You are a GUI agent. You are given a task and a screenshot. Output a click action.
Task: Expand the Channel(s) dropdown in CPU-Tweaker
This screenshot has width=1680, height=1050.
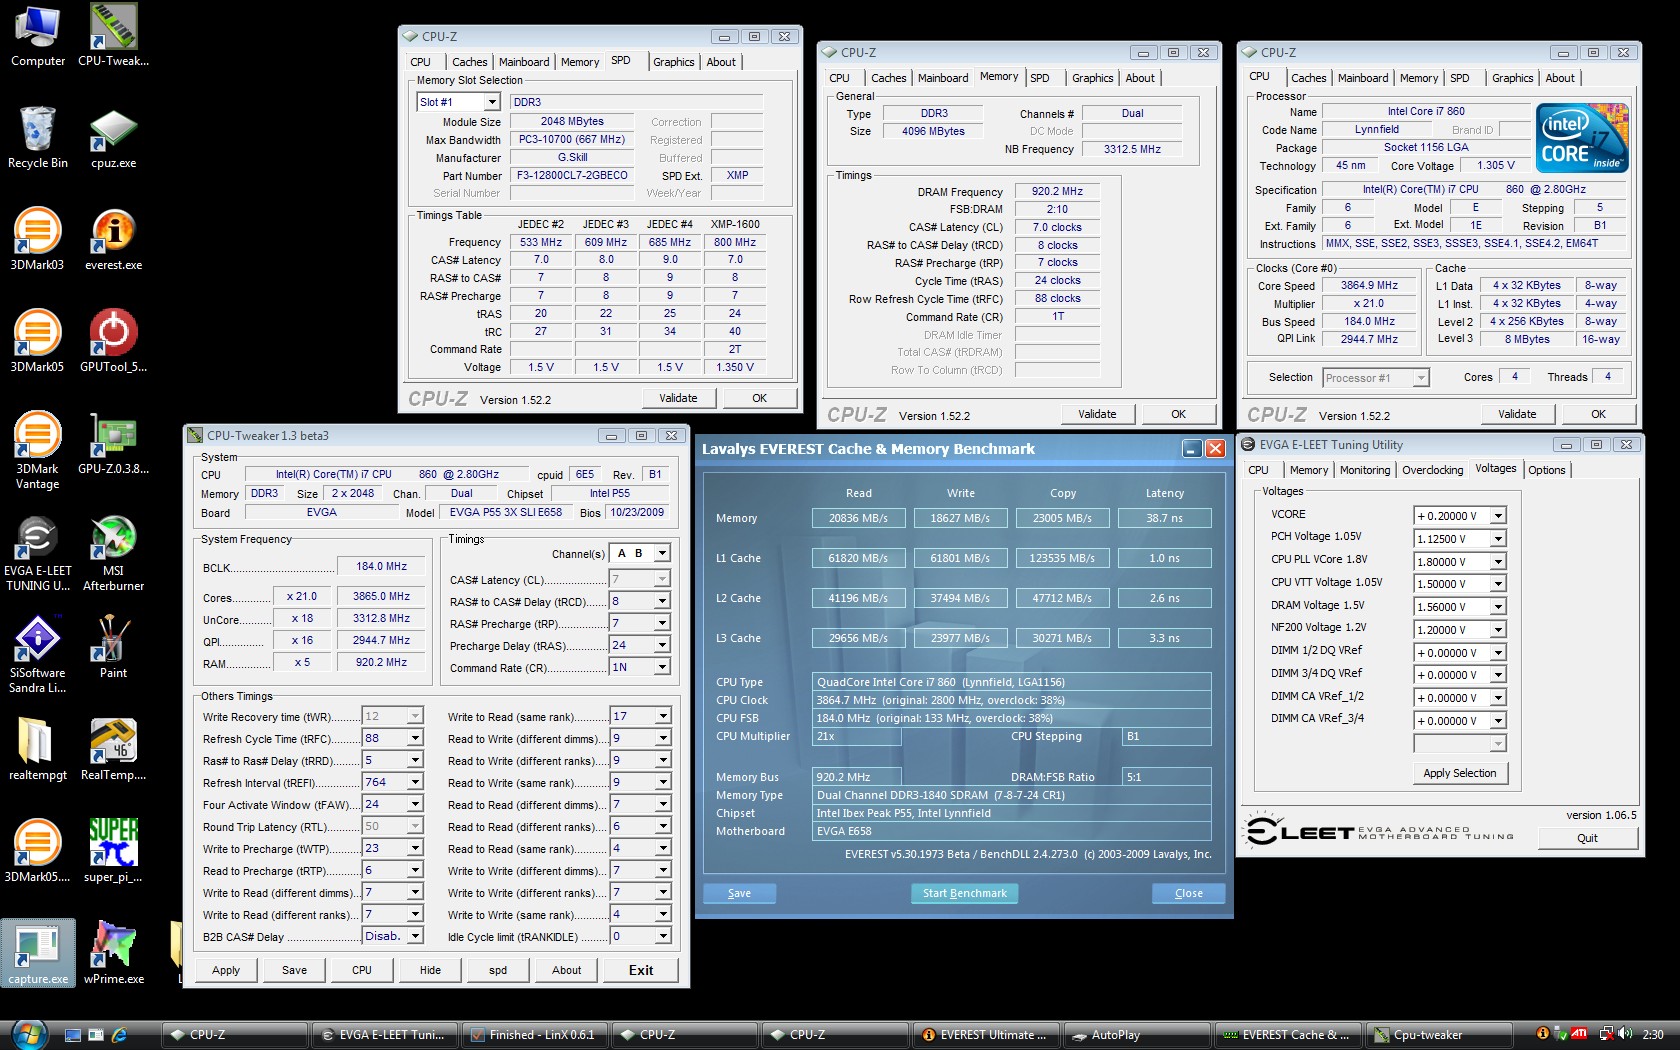pyautogui.click(x=662, y=553)
